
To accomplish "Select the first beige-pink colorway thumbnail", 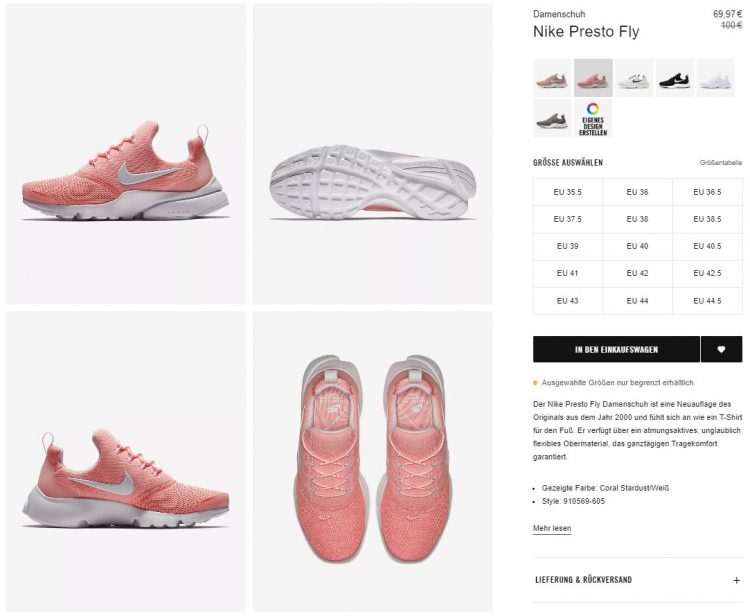I will pos(552,78).
